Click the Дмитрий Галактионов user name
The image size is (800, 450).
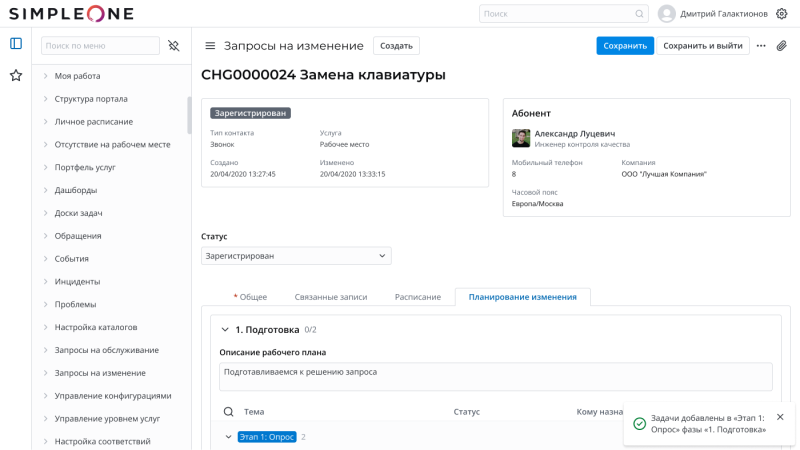pyautogui.click(x=723, y=14)
